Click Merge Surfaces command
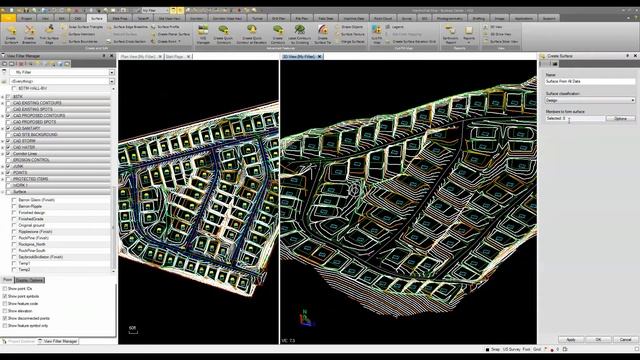Image resolution: width=640 pixels, height=360 pixels. point(350,41)
